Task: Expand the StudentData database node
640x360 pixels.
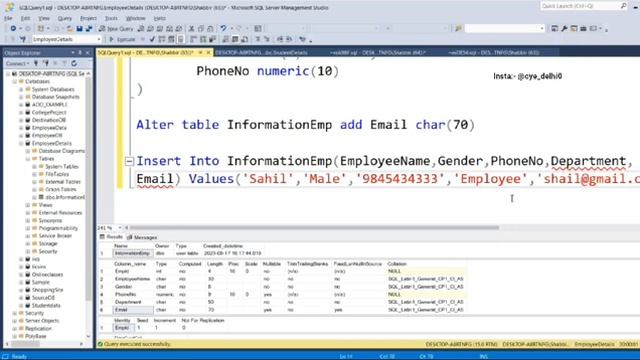Action: pyautogui.click(x=21, y=306)
